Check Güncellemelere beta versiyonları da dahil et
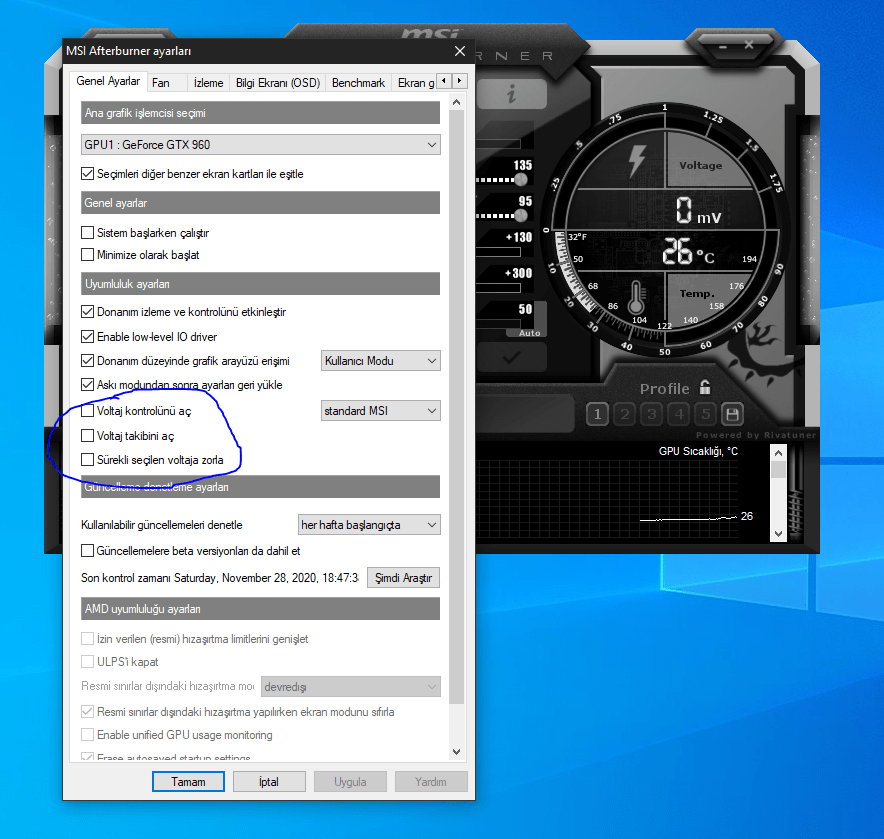This screenshot has width=884, height=839. (x=87, y=550)
